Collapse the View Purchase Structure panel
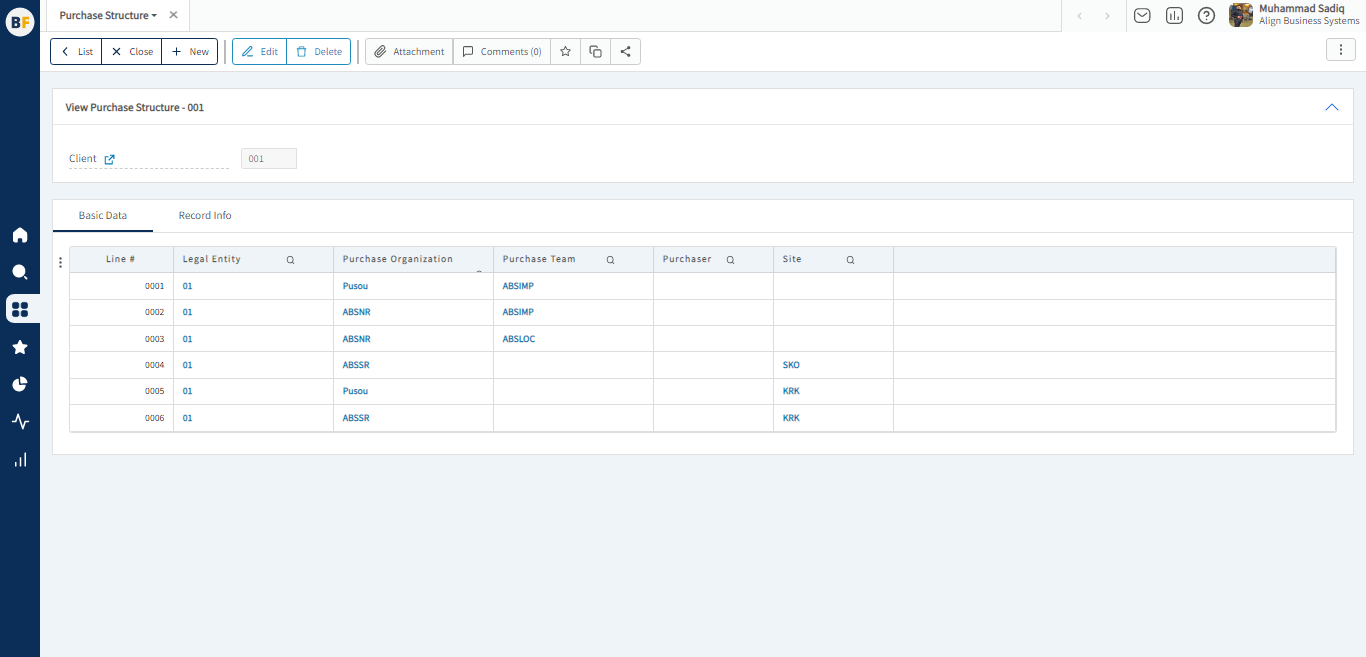Viewport: 1366px width, 657px height. pos(1331,107)
